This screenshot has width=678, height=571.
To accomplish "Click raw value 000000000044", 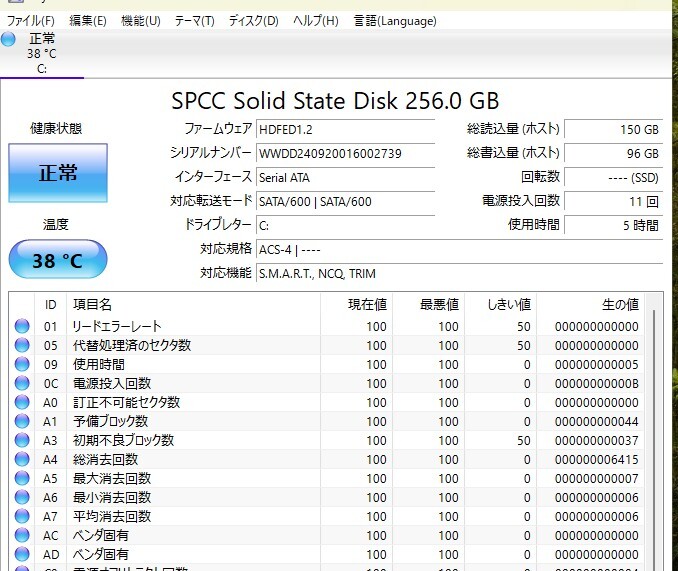I will (597, 421).
